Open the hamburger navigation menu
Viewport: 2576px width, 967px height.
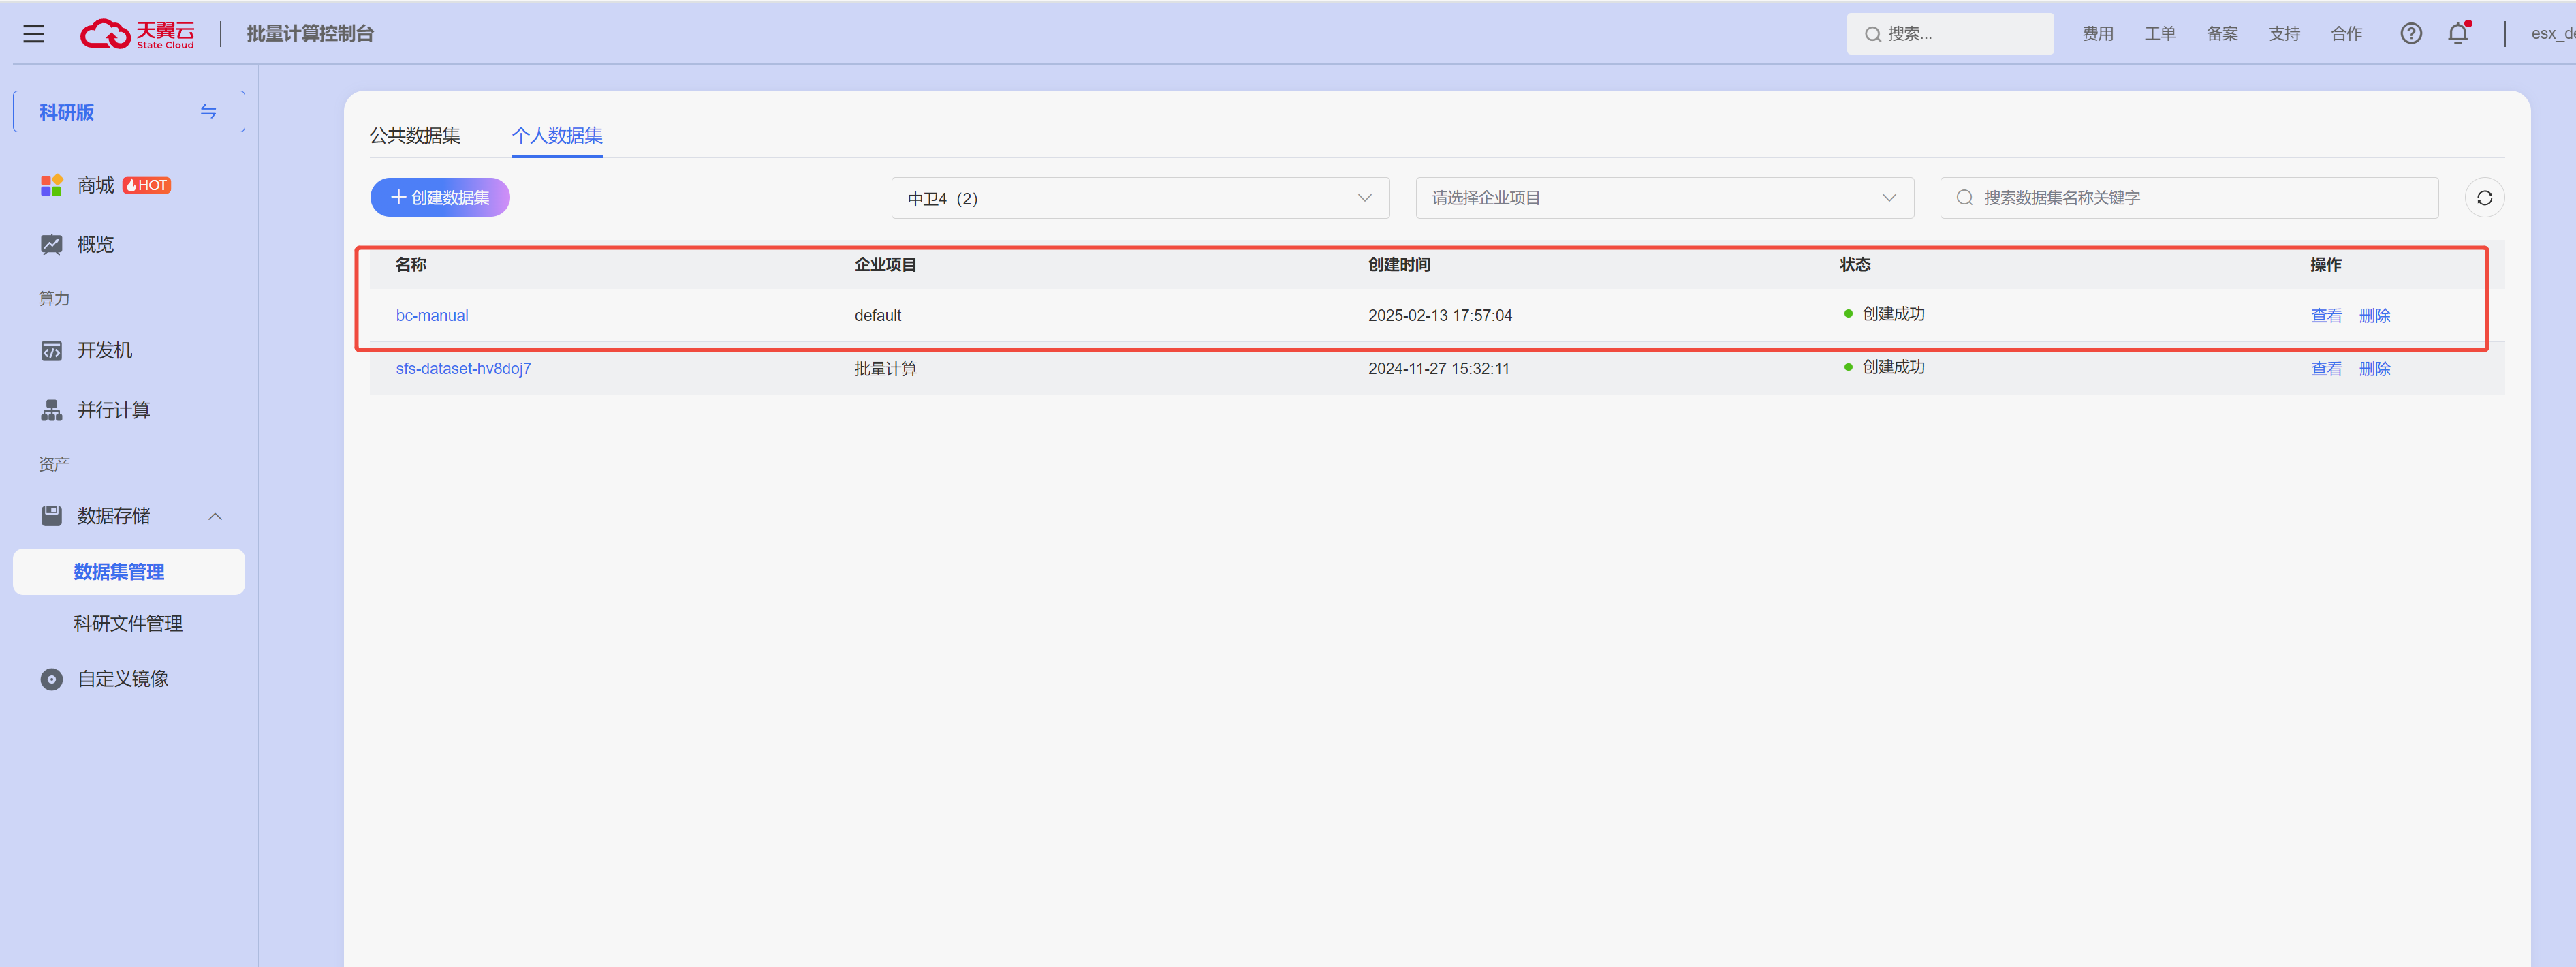(34, 34)
